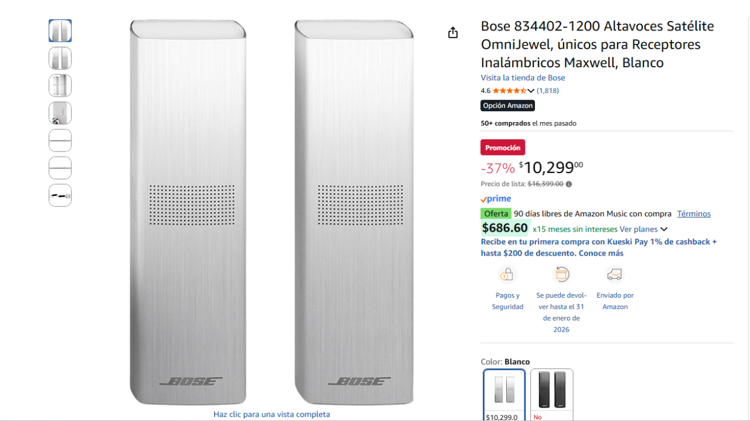This screenshot has height=421, width=750.
Task: Expand the rating breakdown chevron
Action: coord(531,91)
